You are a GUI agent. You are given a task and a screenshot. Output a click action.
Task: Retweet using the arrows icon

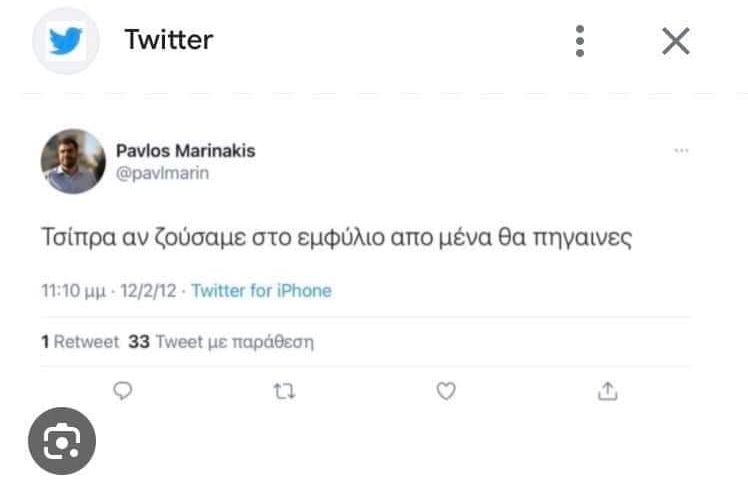click(284, 392)
